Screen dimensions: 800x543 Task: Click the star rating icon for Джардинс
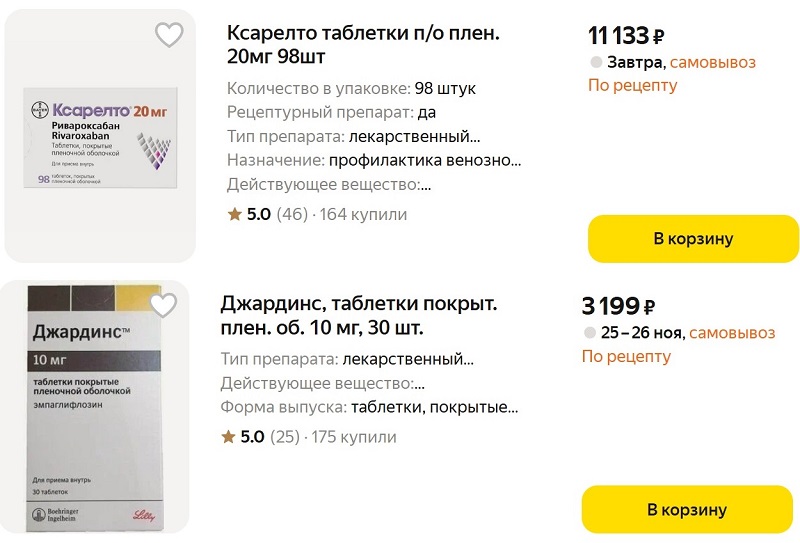[228, 437]
